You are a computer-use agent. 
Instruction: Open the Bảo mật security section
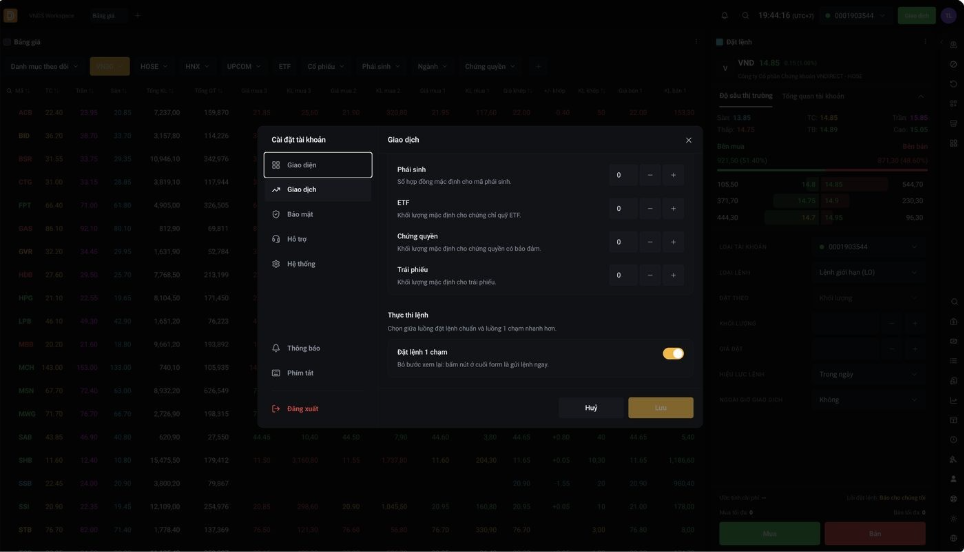[318, 214]
